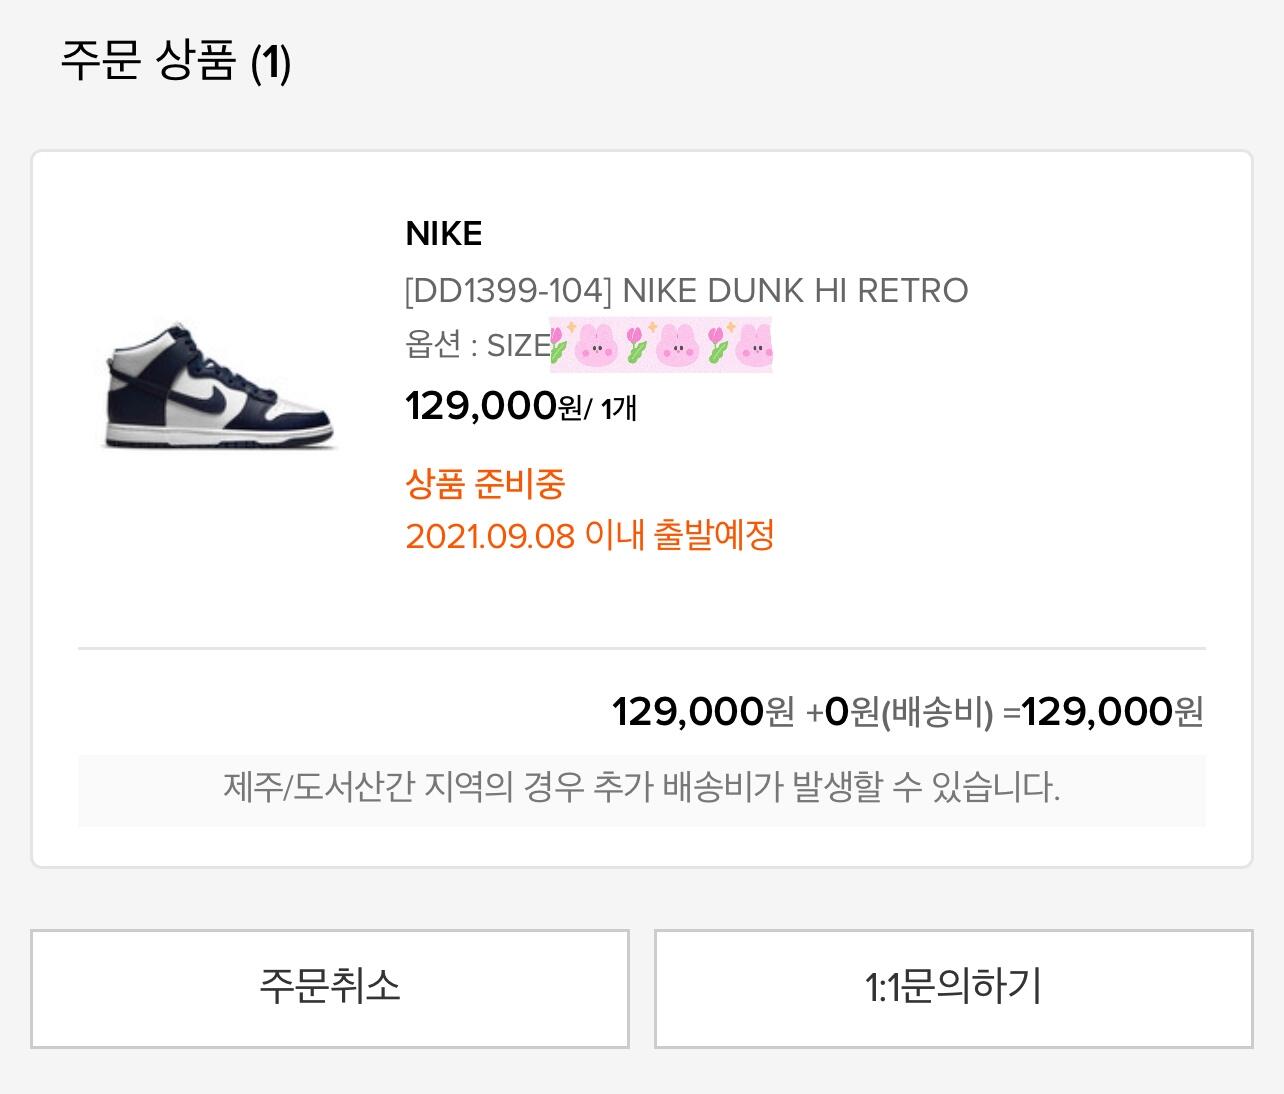This screenshot has height=1094, width=1284.
Task: Click the 옵션 : SIZE label
Action: point(477,345)
